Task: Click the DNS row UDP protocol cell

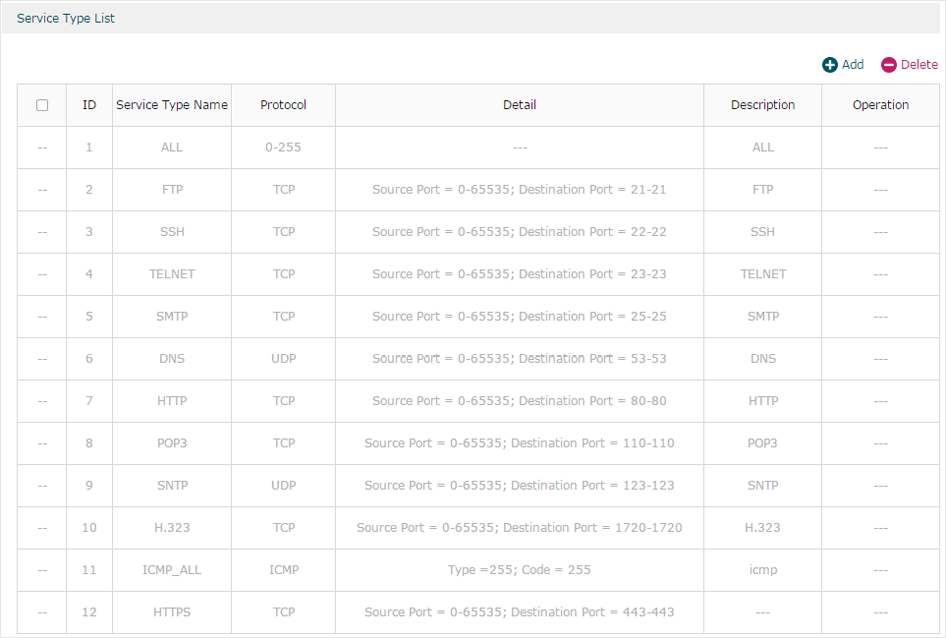Action: (x=283, y=359)
